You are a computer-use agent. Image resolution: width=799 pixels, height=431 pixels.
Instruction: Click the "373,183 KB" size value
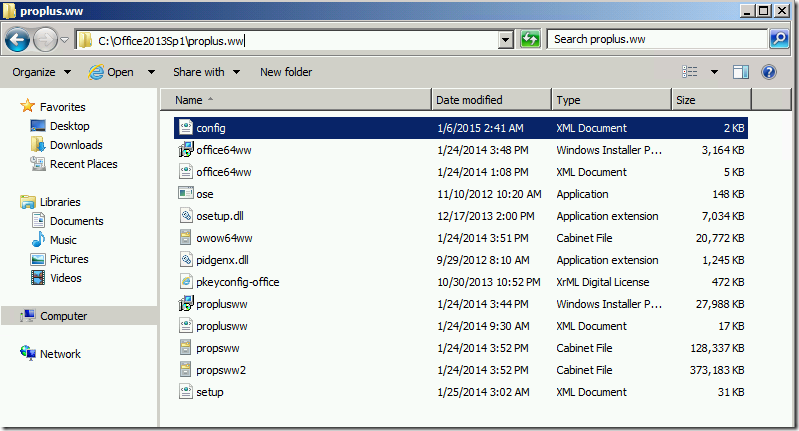717,370
